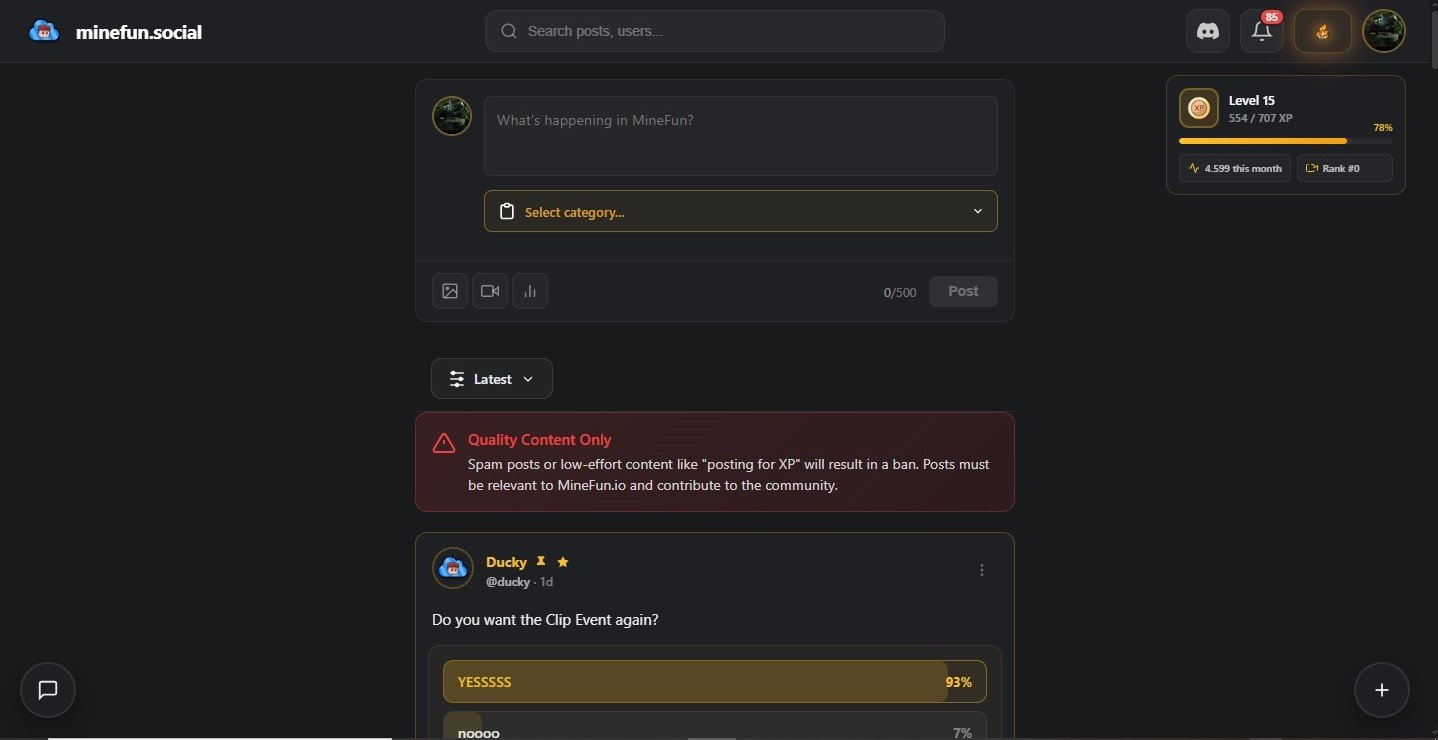
Task: Attach an image to the post
Action: 450,291
